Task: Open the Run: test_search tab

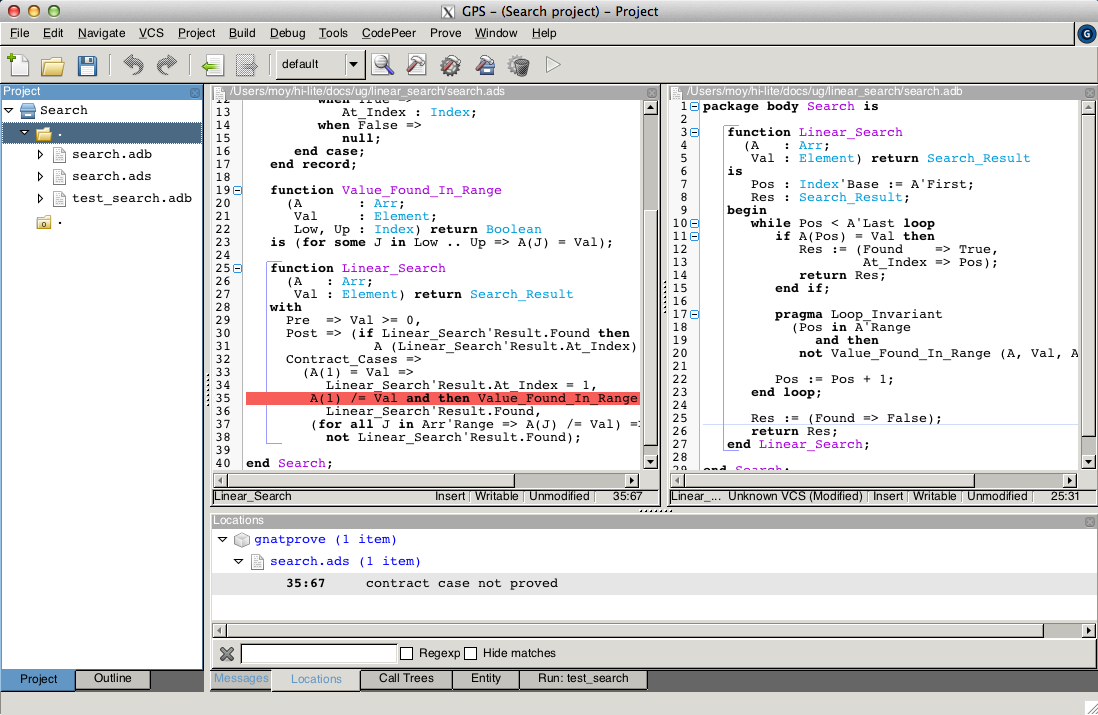Action: (583, 679)
